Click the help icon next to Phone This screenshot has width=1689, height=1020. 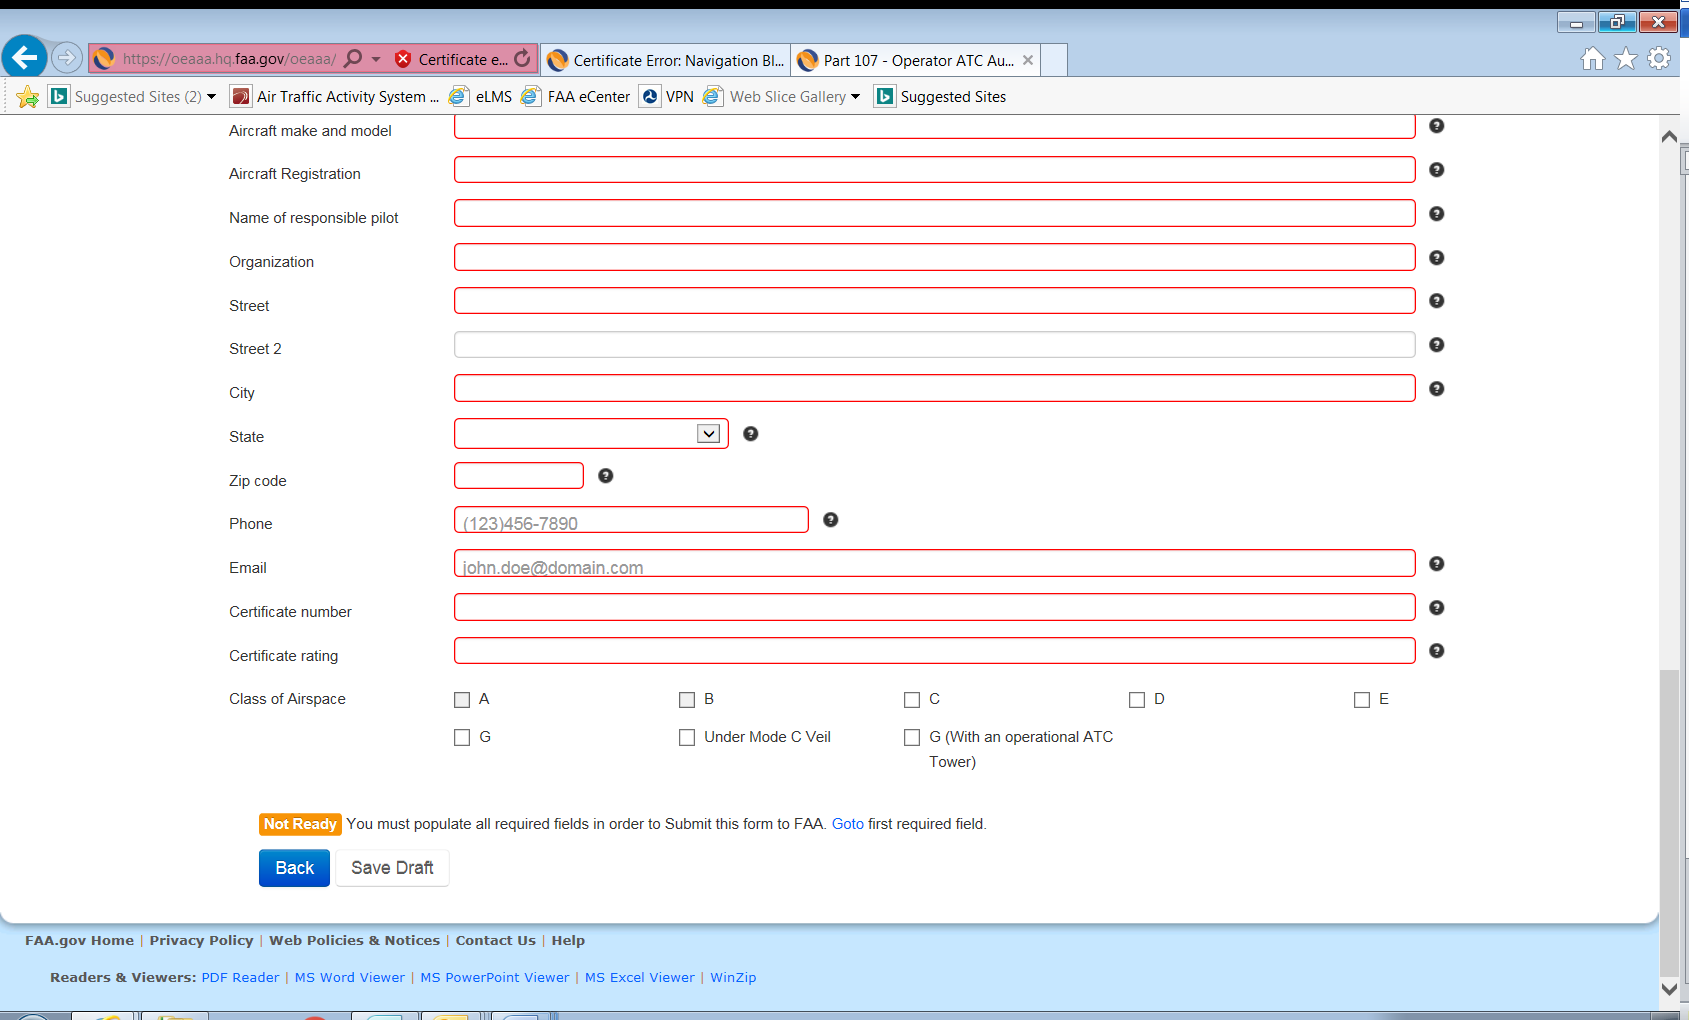830,520
